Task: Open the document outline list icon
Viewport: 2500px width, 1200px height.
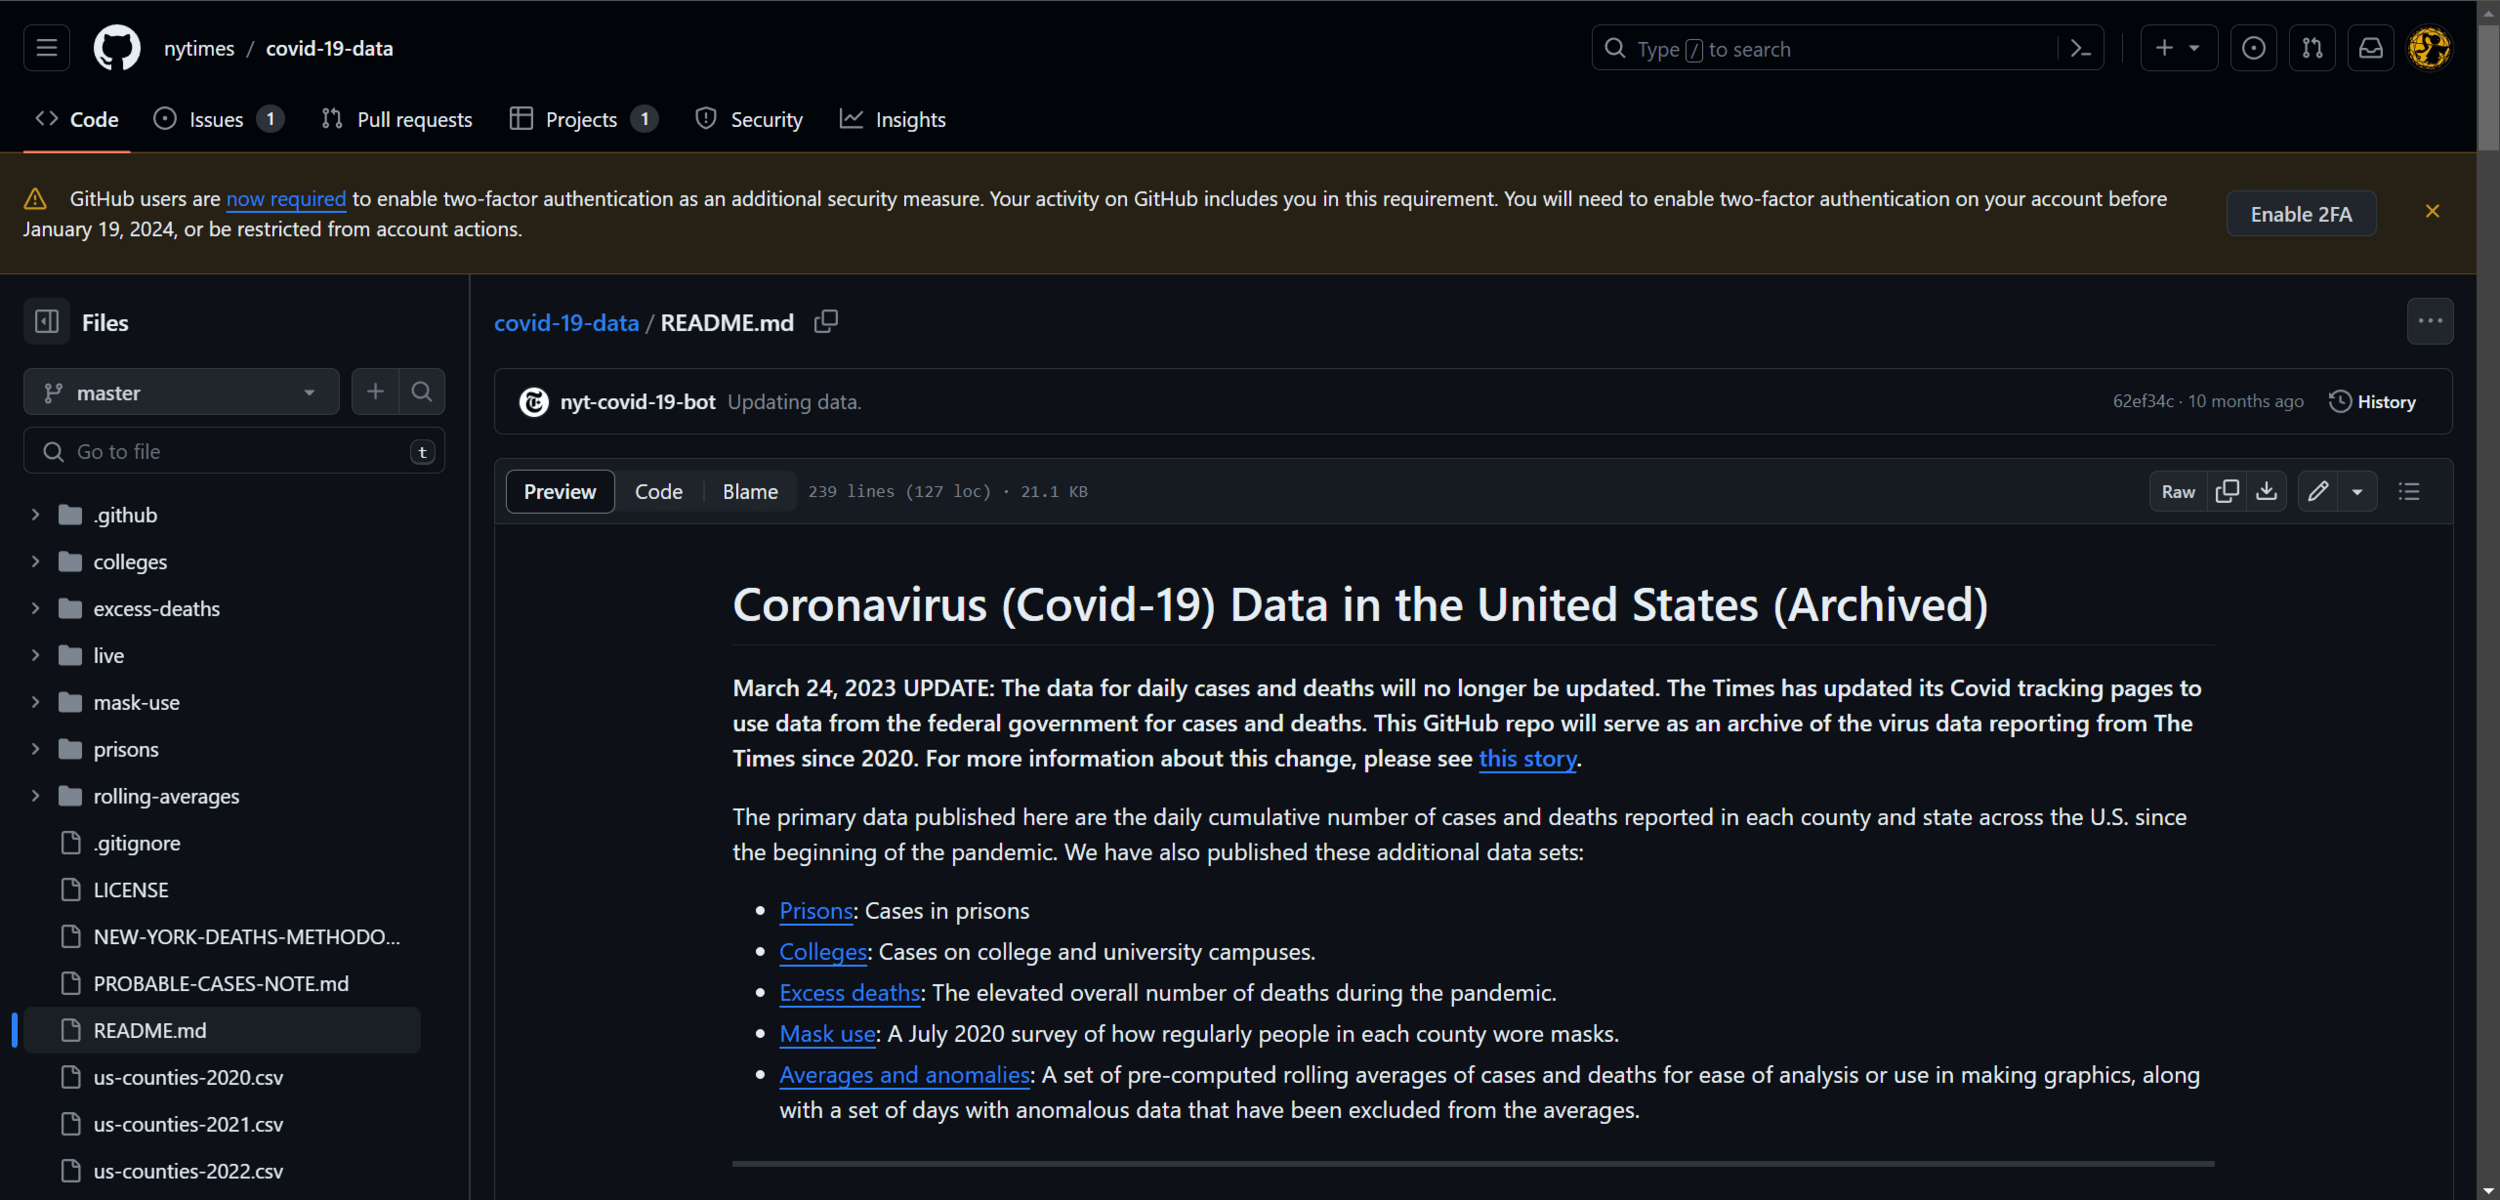Action: coord(2409,491)
